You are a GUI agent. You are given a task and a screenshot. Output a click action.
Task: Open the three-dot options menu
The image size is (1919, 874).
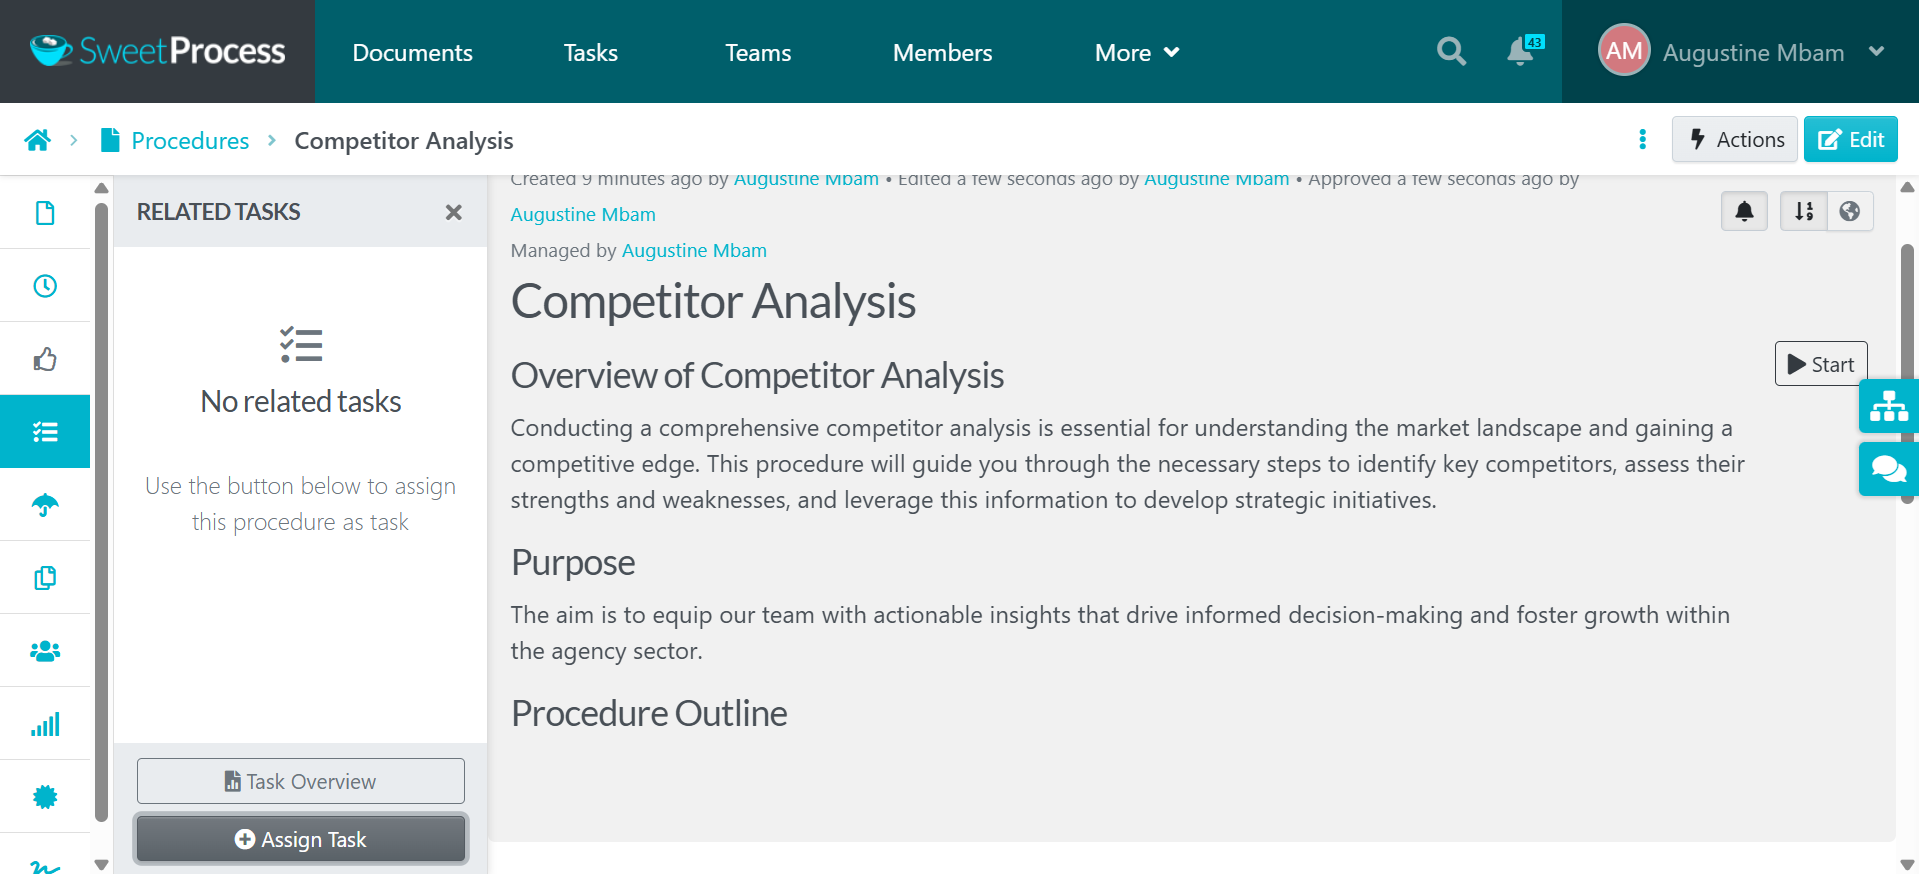pos(1642,139)
